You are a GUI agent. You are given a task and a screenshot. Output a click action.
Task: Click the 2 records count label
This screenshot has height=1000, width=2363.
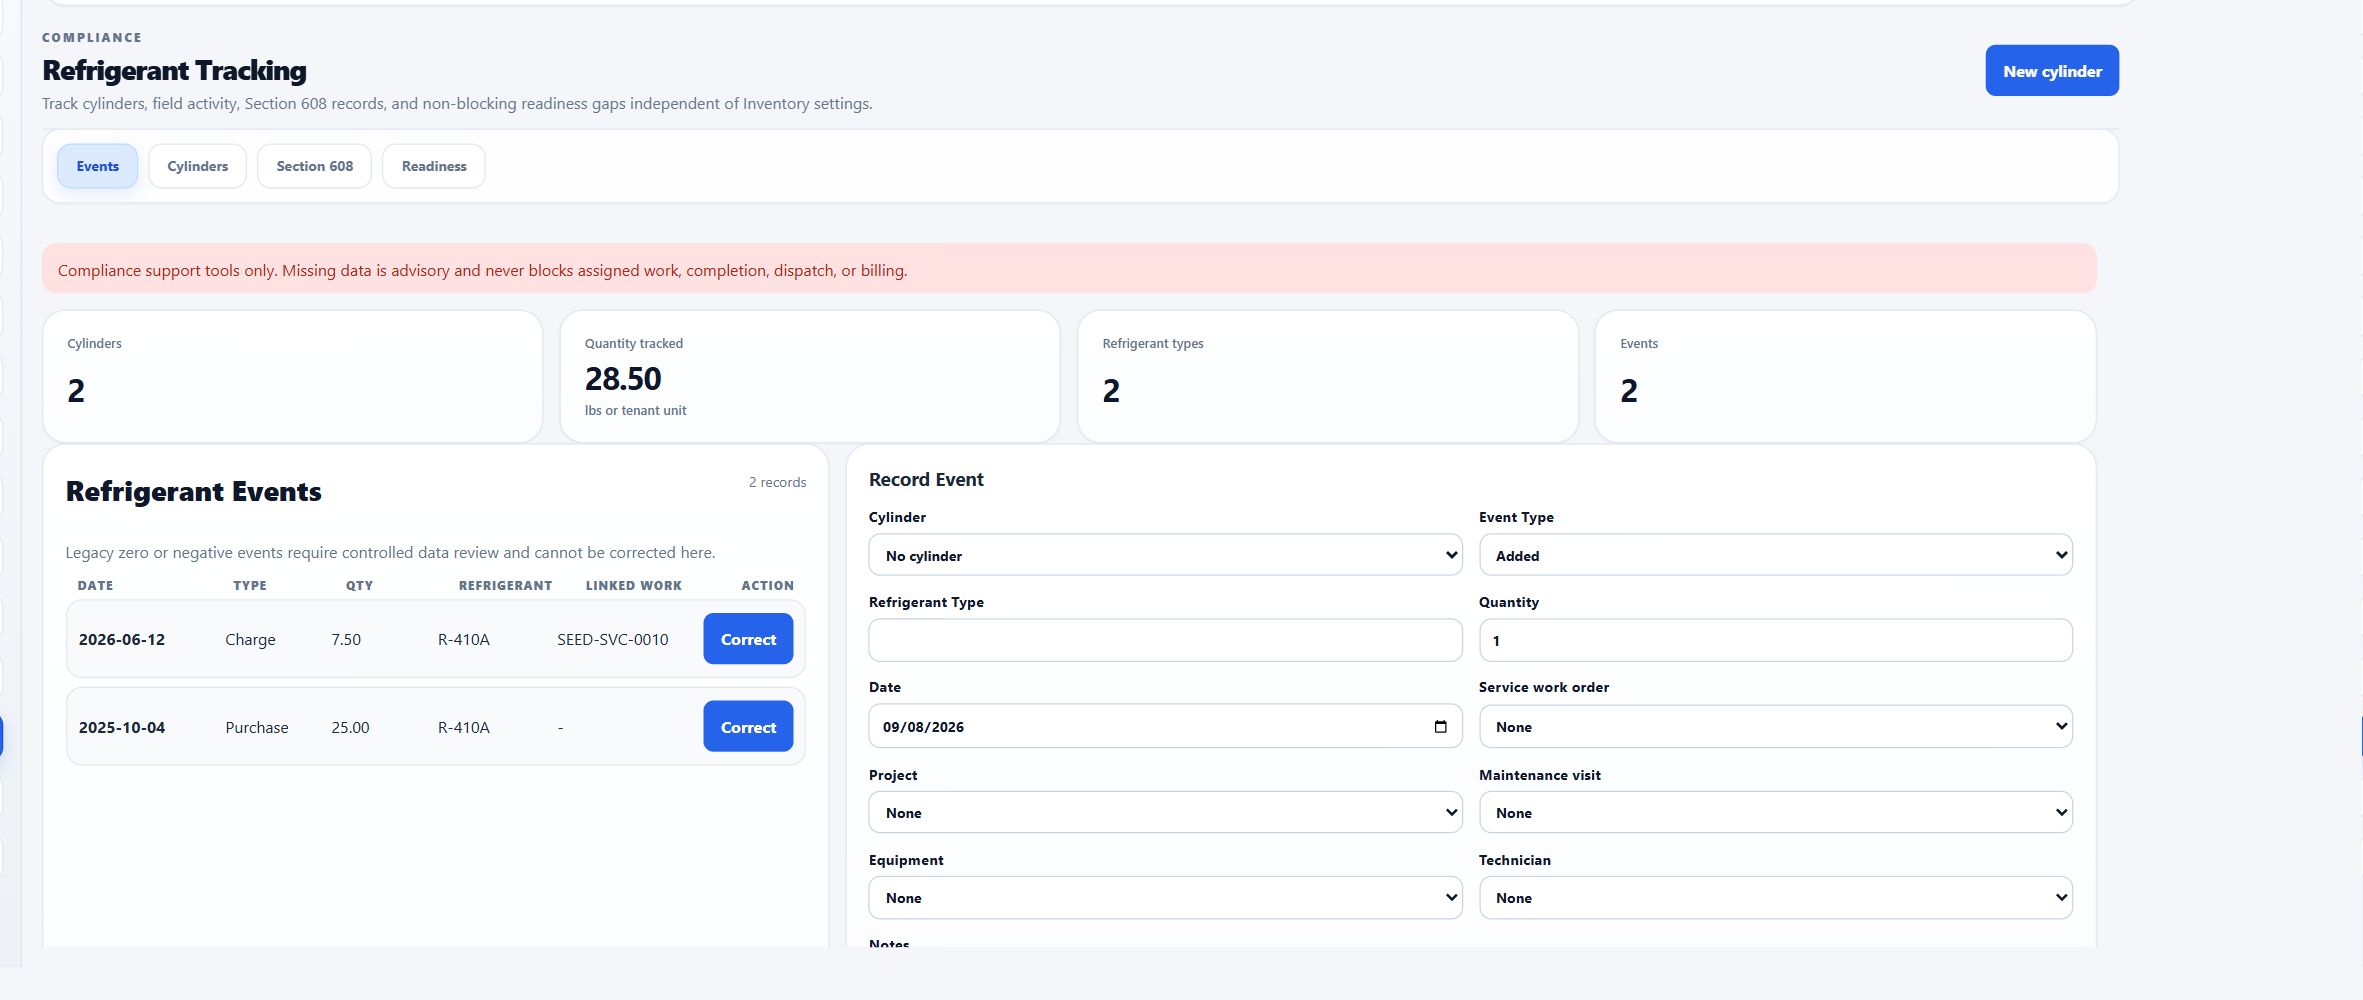click(777, 482)
